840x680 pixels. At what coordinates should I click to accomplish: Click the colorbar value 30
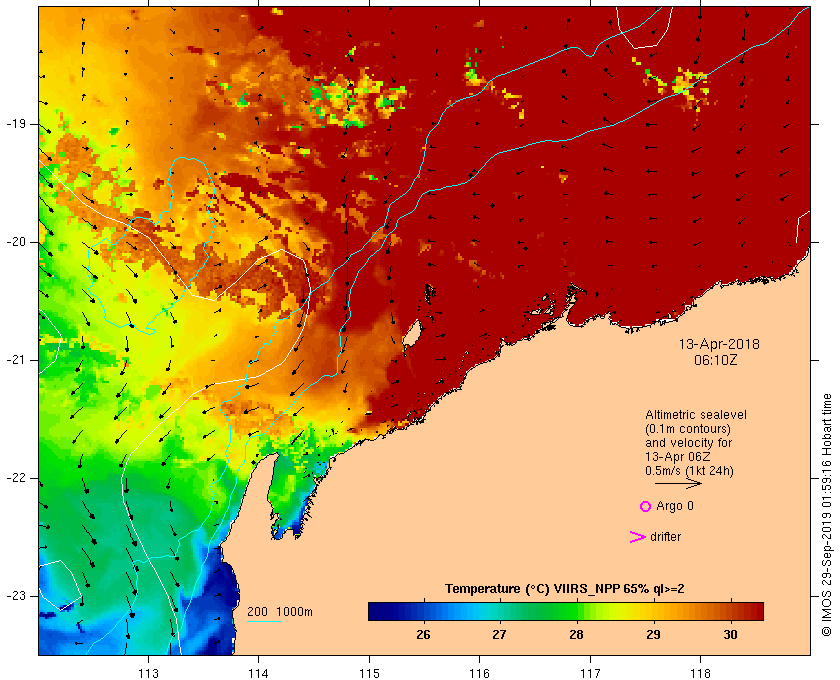point(730,635)
